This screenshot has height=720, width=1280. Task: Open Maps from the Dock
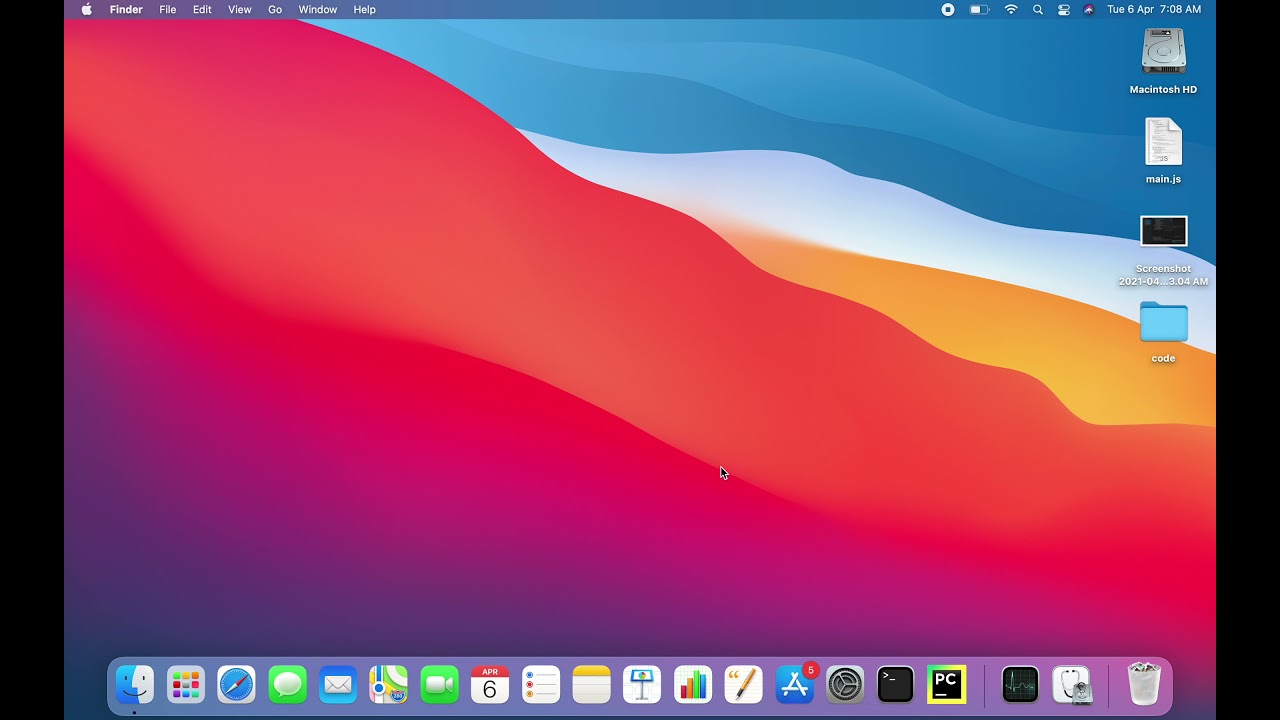click(x=389, y=685)
